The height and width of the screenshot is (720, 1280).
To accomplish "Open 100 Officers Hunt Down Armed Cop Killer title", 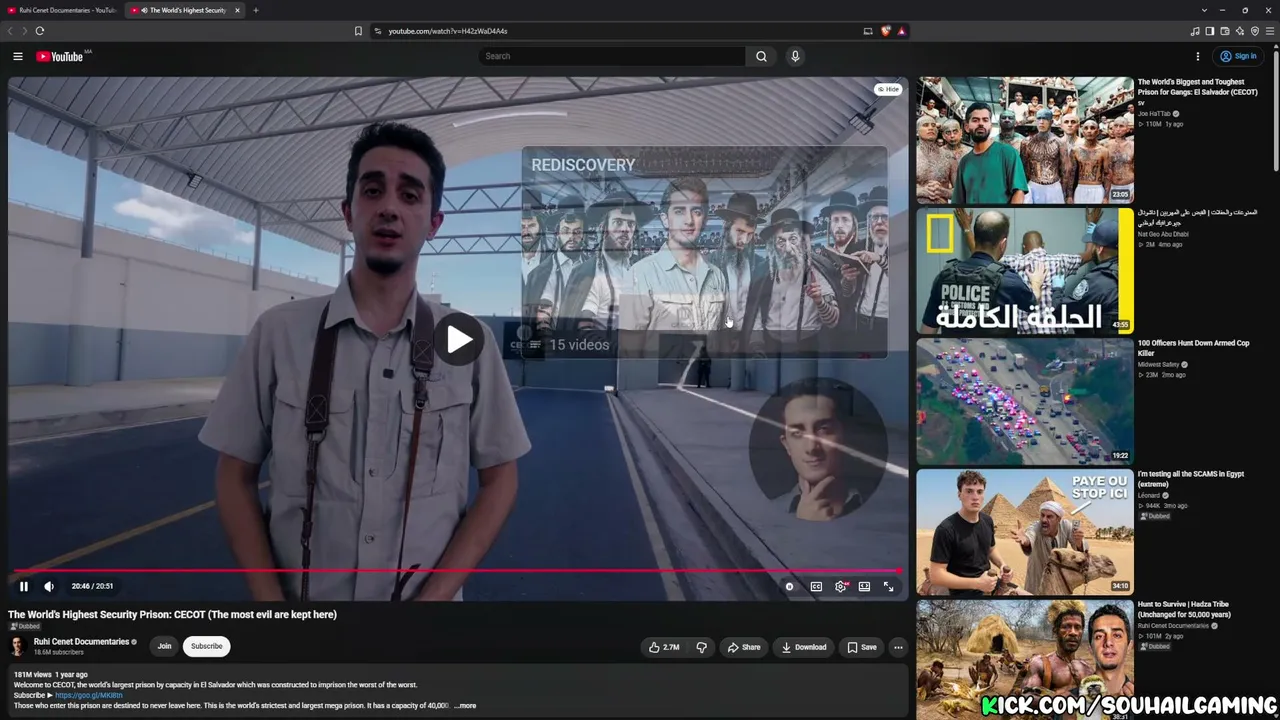I will click(1193, 348).
